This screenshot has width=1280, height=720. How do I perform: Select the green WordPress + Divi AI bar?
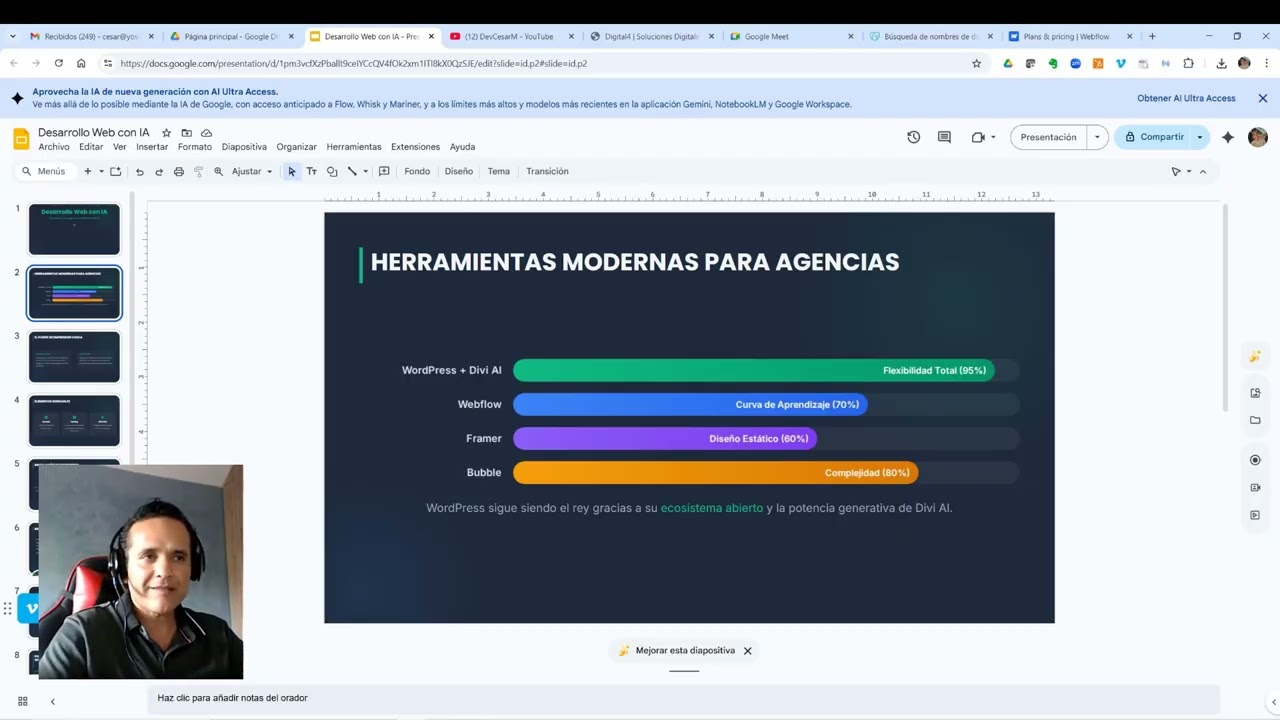pyautogui.click(x=753, y=370)
